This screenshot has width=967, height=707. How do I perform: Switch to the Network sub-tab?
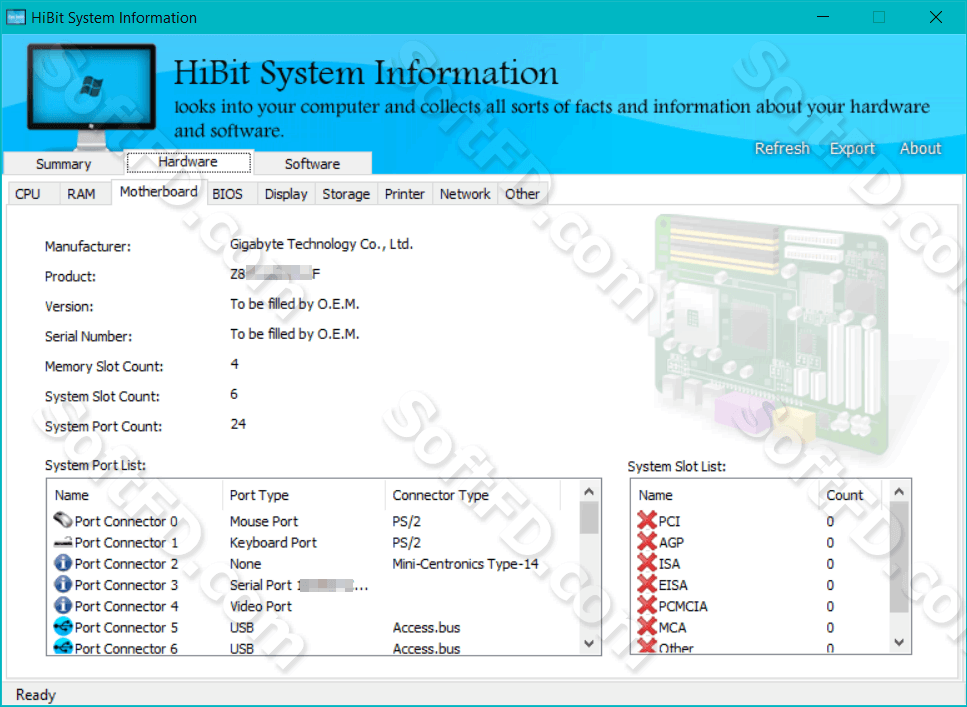click(465, 194)
